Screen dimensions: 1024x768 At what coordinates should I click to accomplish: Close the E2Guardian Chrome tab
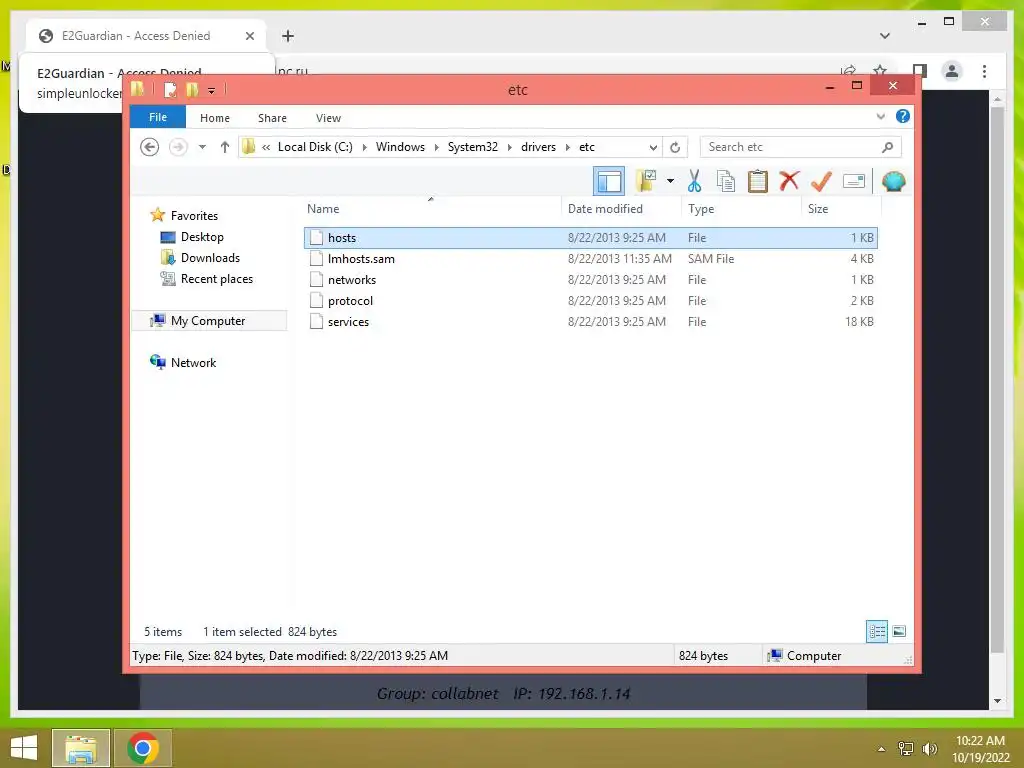(x=249, y=36)
